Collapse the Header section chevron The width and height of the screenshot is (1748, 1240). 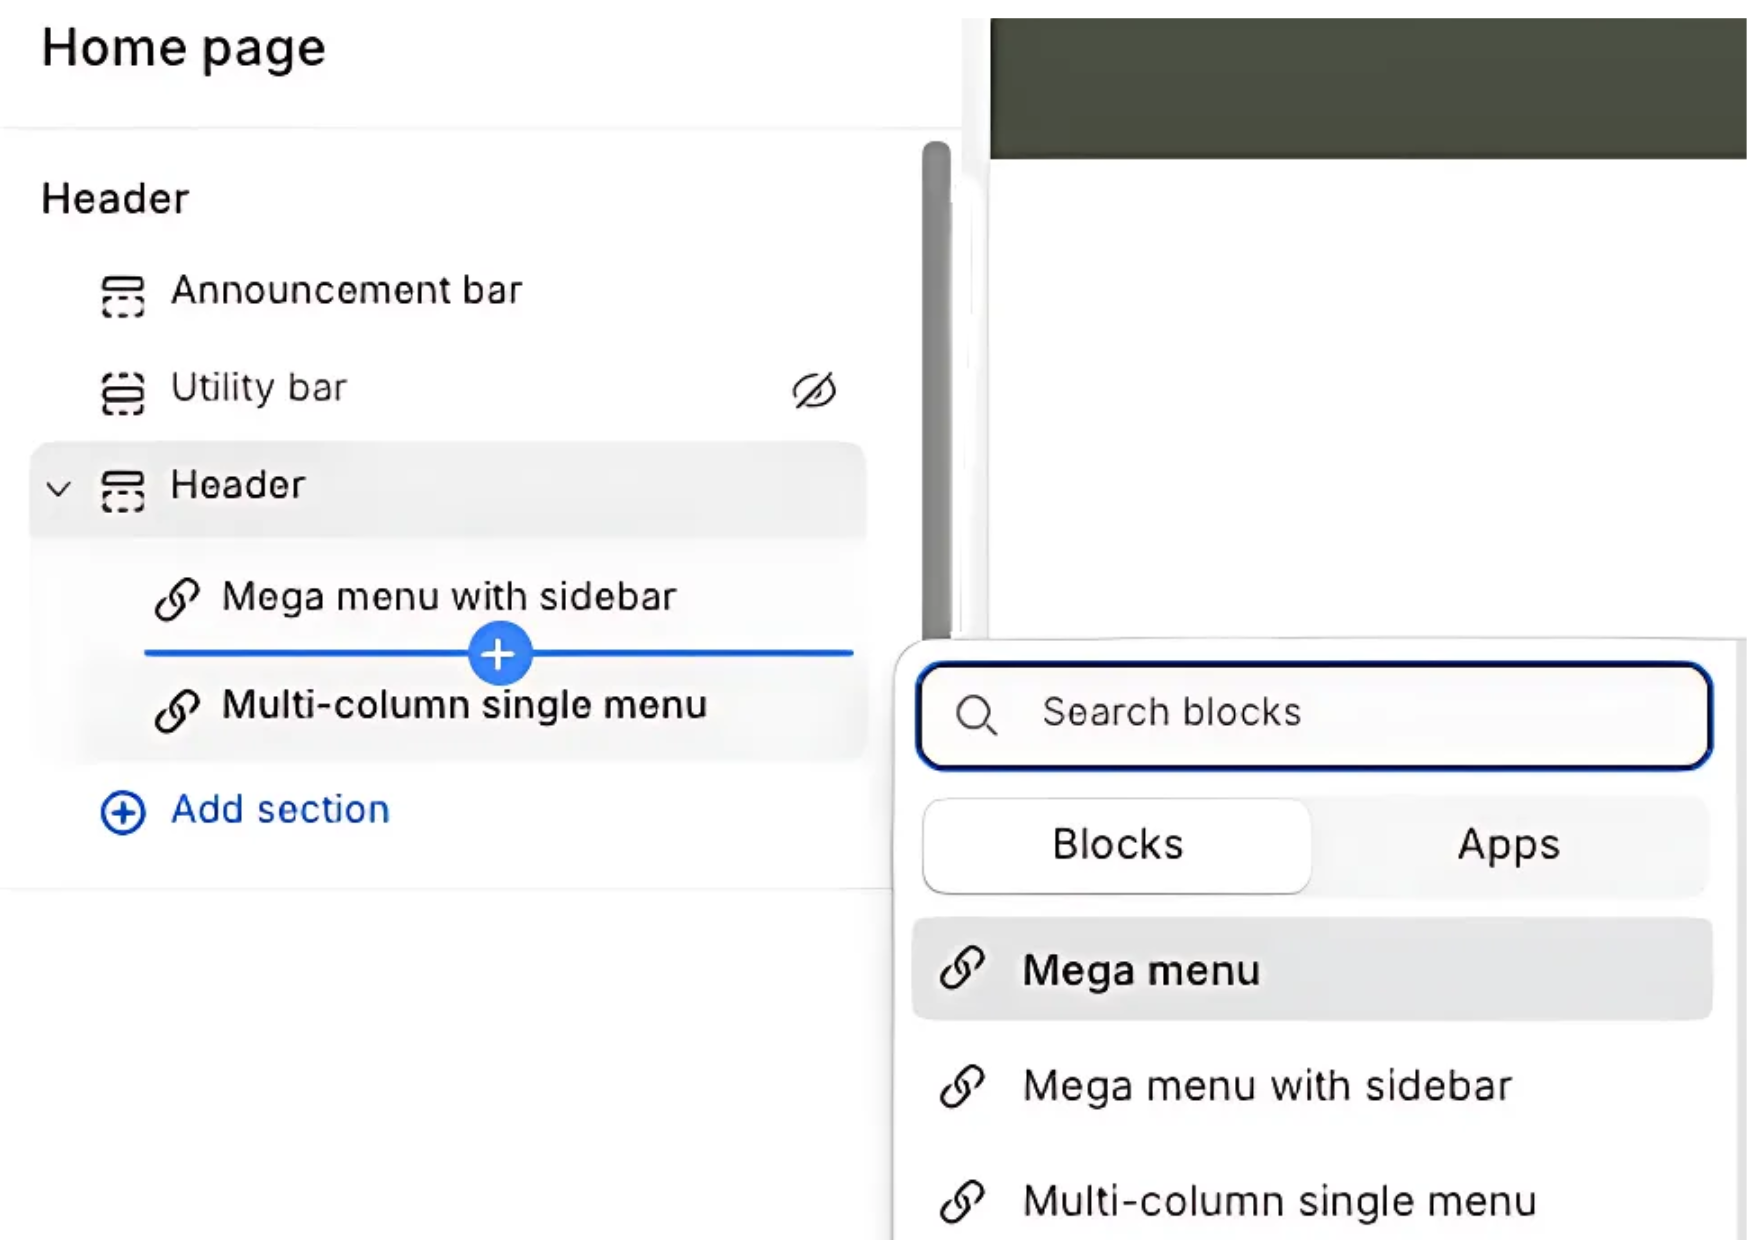[59, 489]
